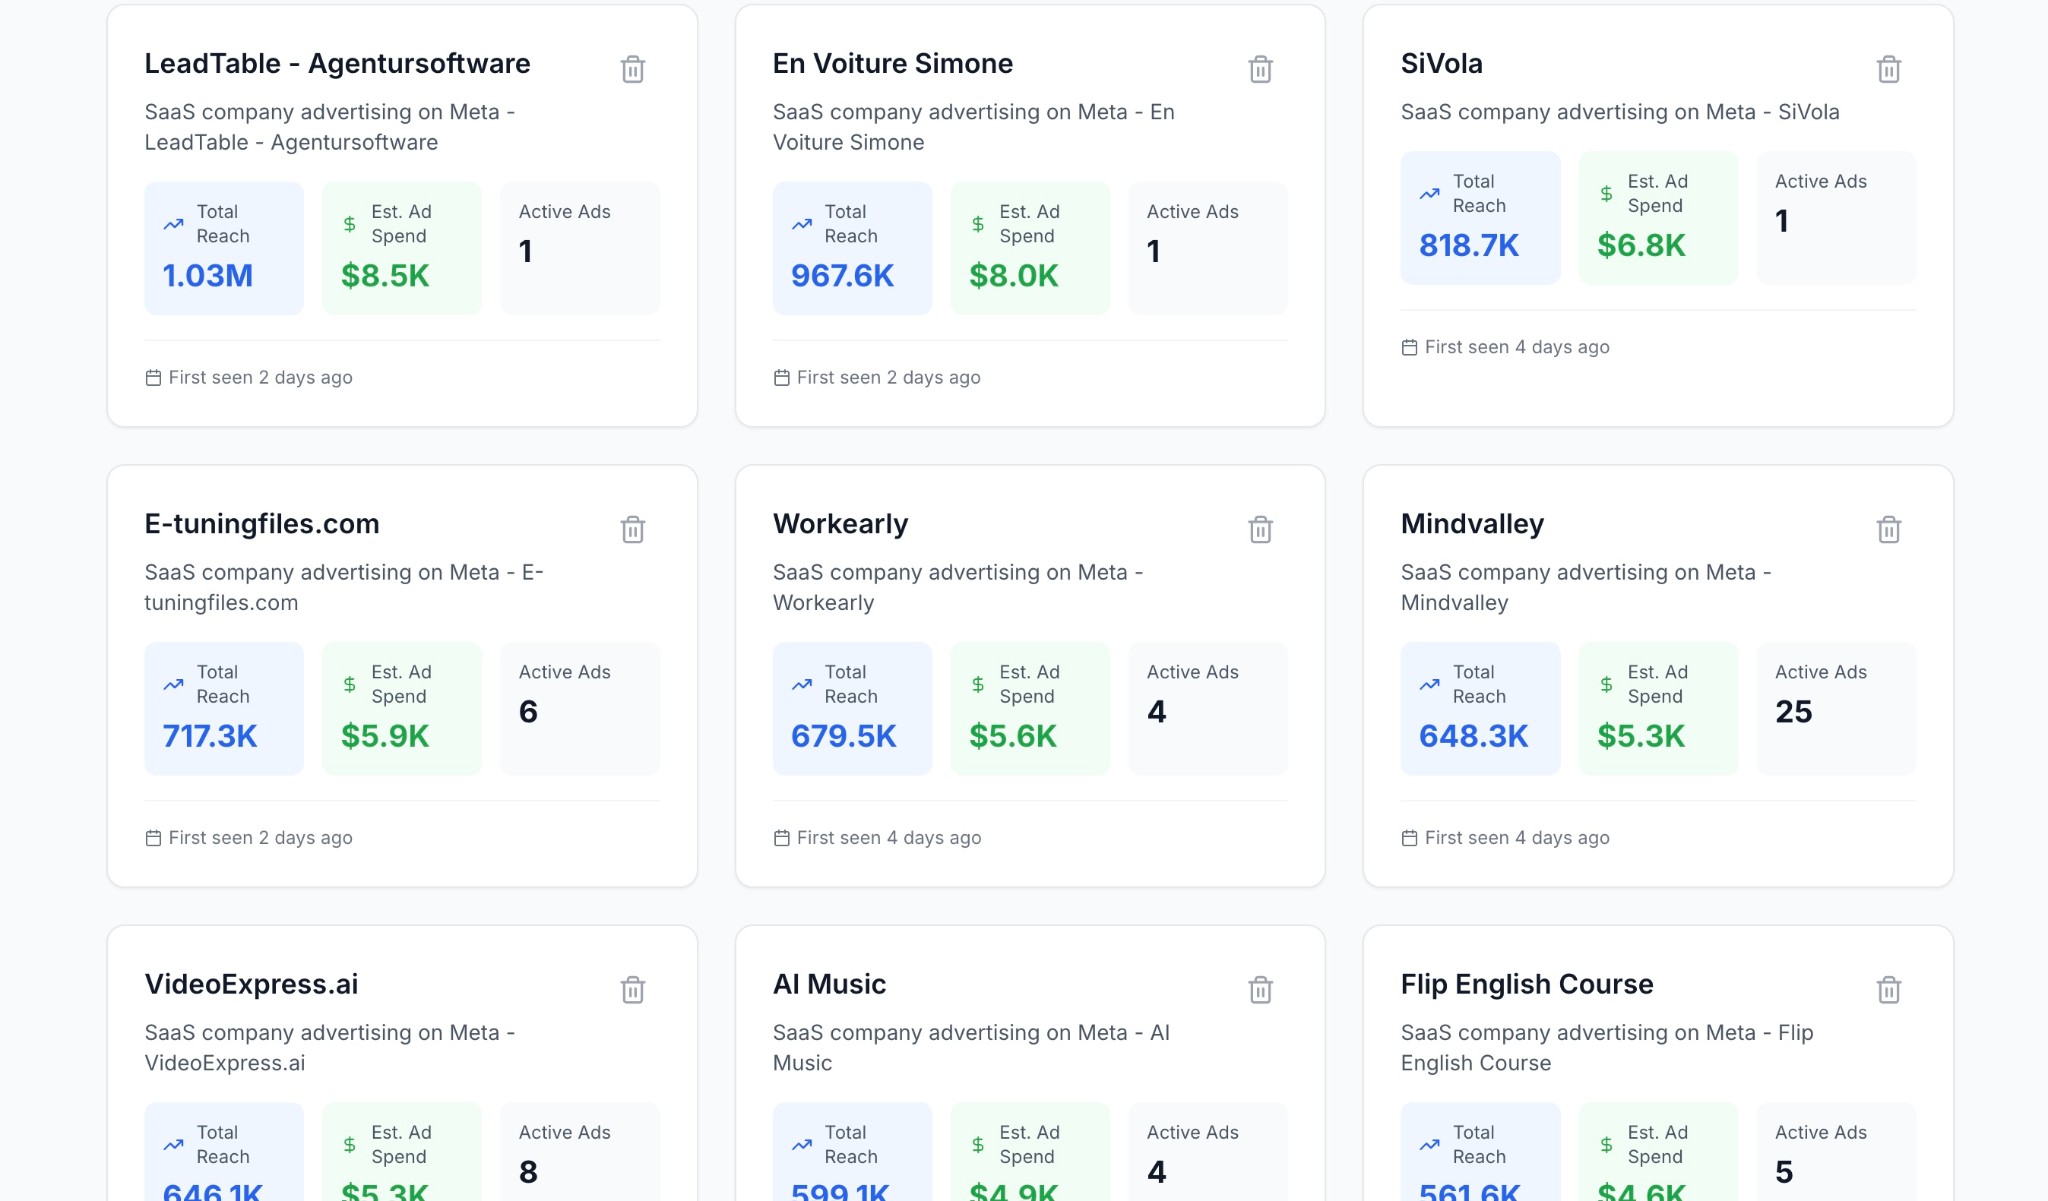Open the Mindvalley card title
This screenshot has width=2048, height=1201.
[x=1472, y=524]
